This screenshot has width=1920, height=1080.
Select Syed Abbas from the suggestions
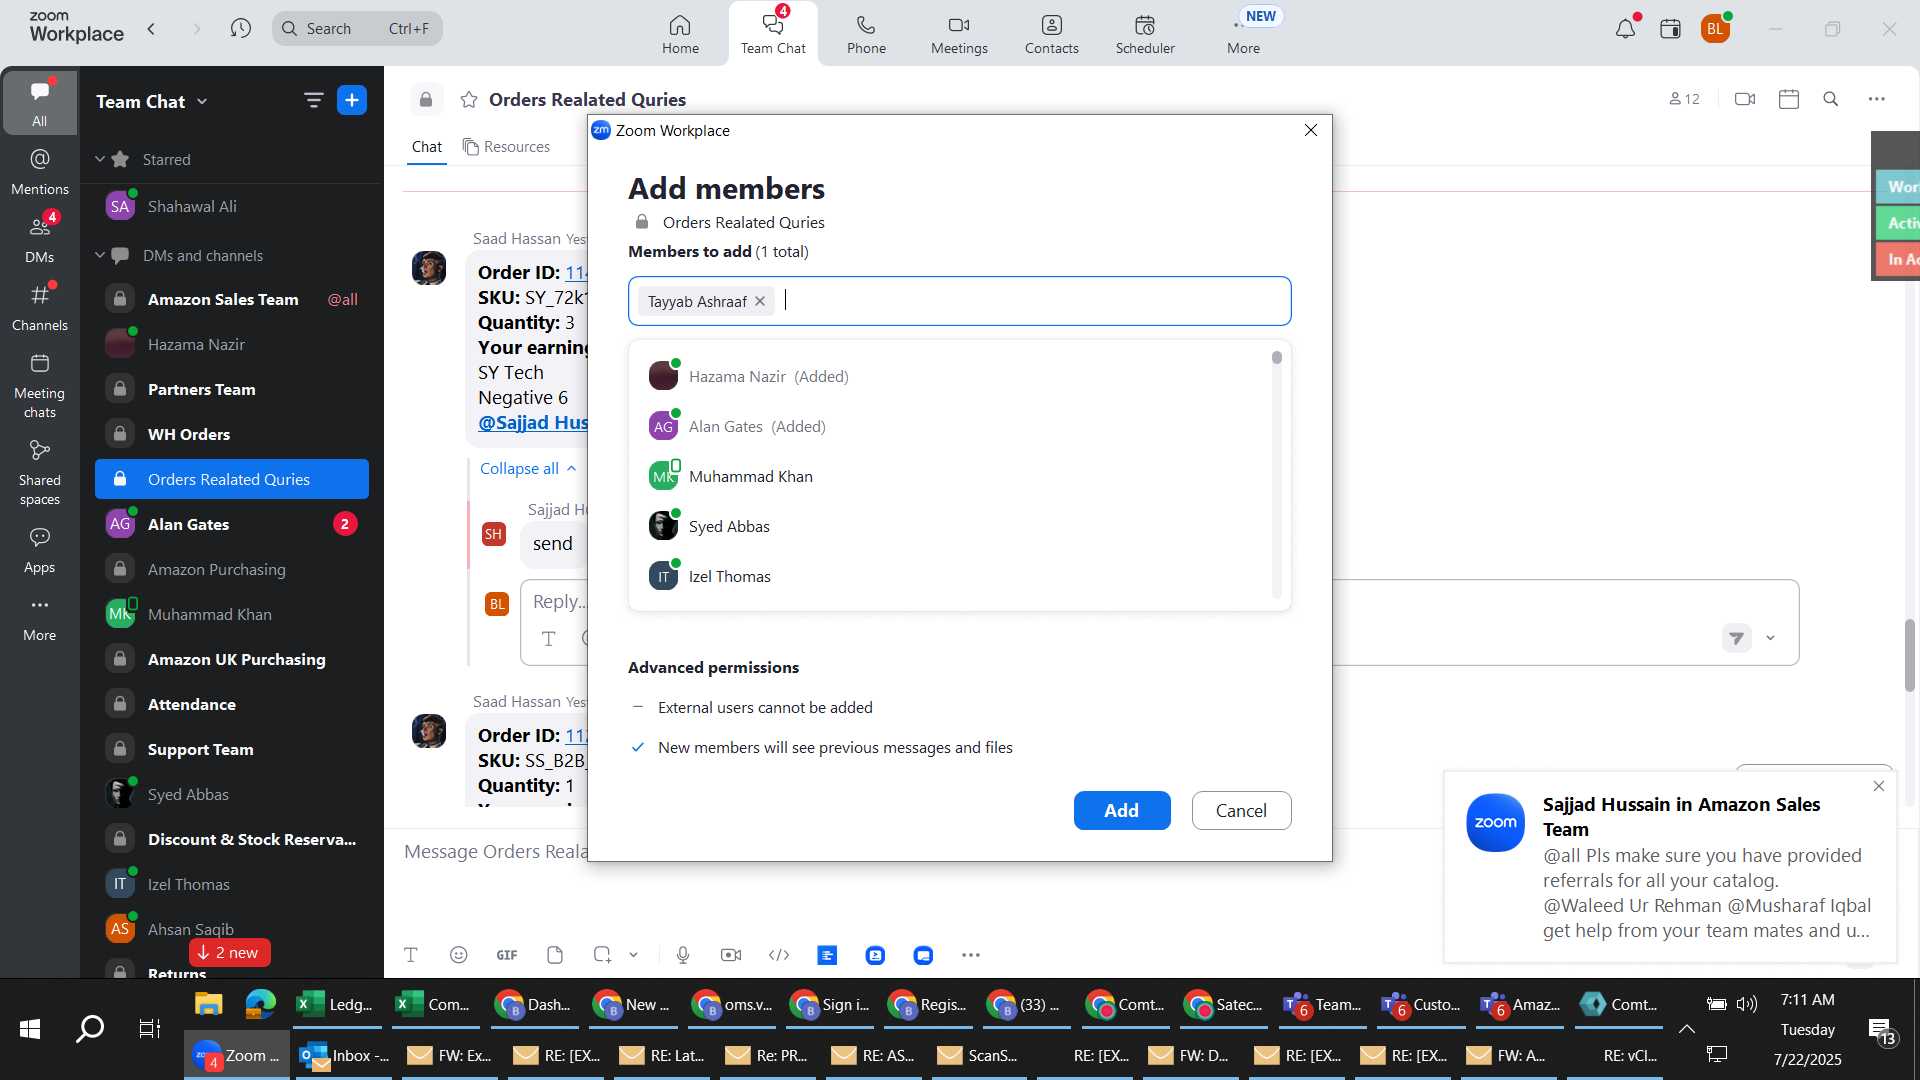tap(952, 526)
